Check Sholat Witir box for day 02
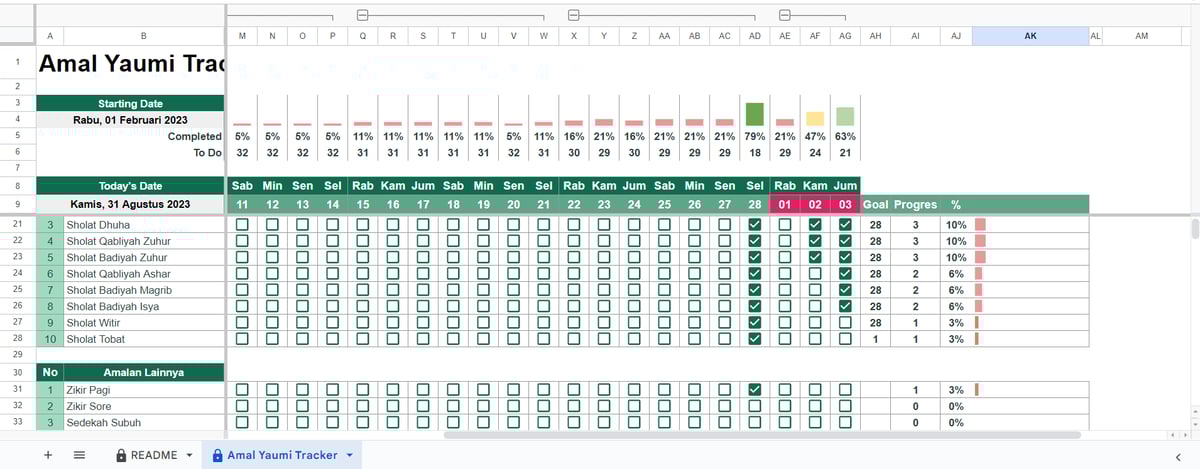This screenshot has height=469, width=1200. tap(815, 323)
